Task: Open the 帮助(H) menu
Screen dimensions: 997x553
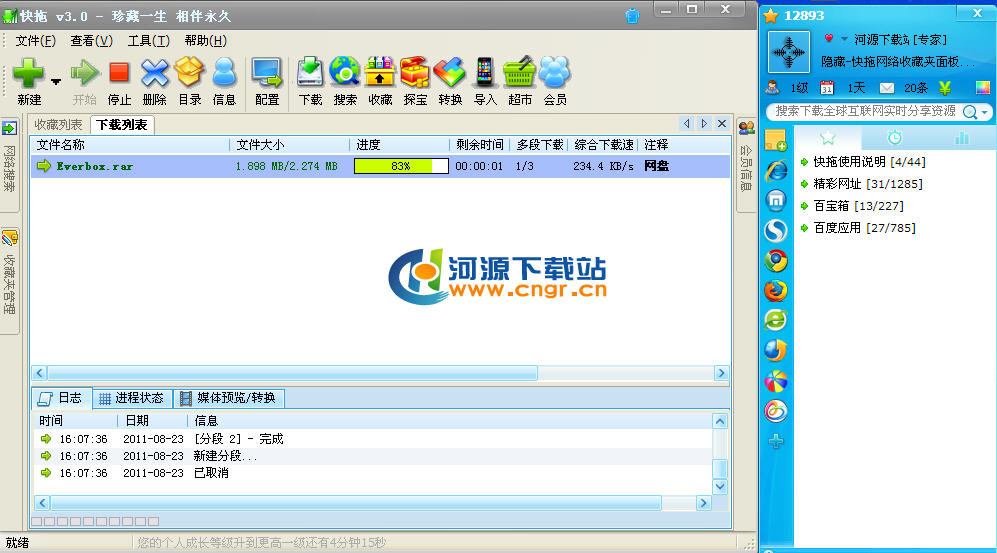Action: tap(206, 41)
